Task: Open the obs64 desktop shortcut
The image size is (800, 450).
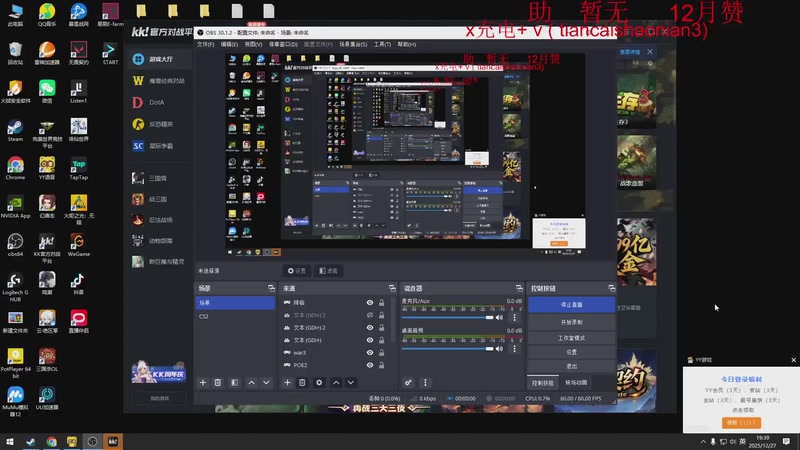Action: (15, 245)
